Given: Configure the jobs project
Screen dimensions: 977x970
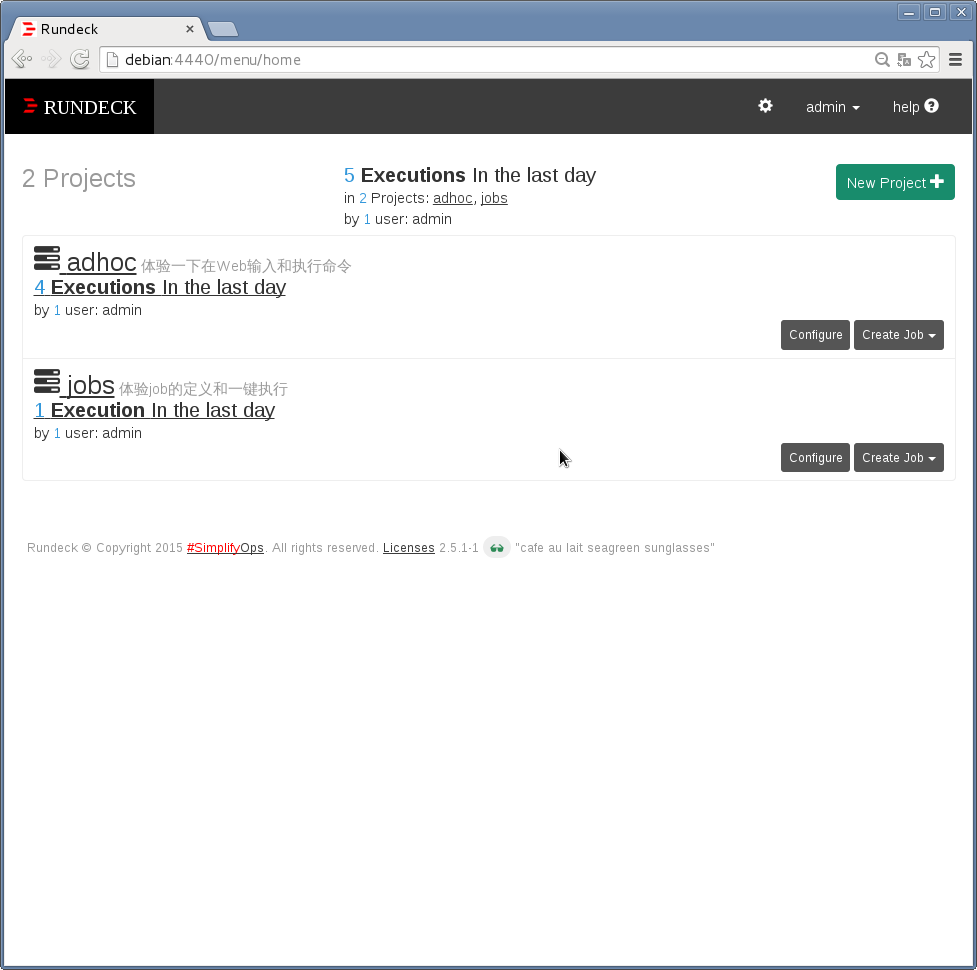Looking at the screenshot, I should pyautogui.click(x=815, y=458).
